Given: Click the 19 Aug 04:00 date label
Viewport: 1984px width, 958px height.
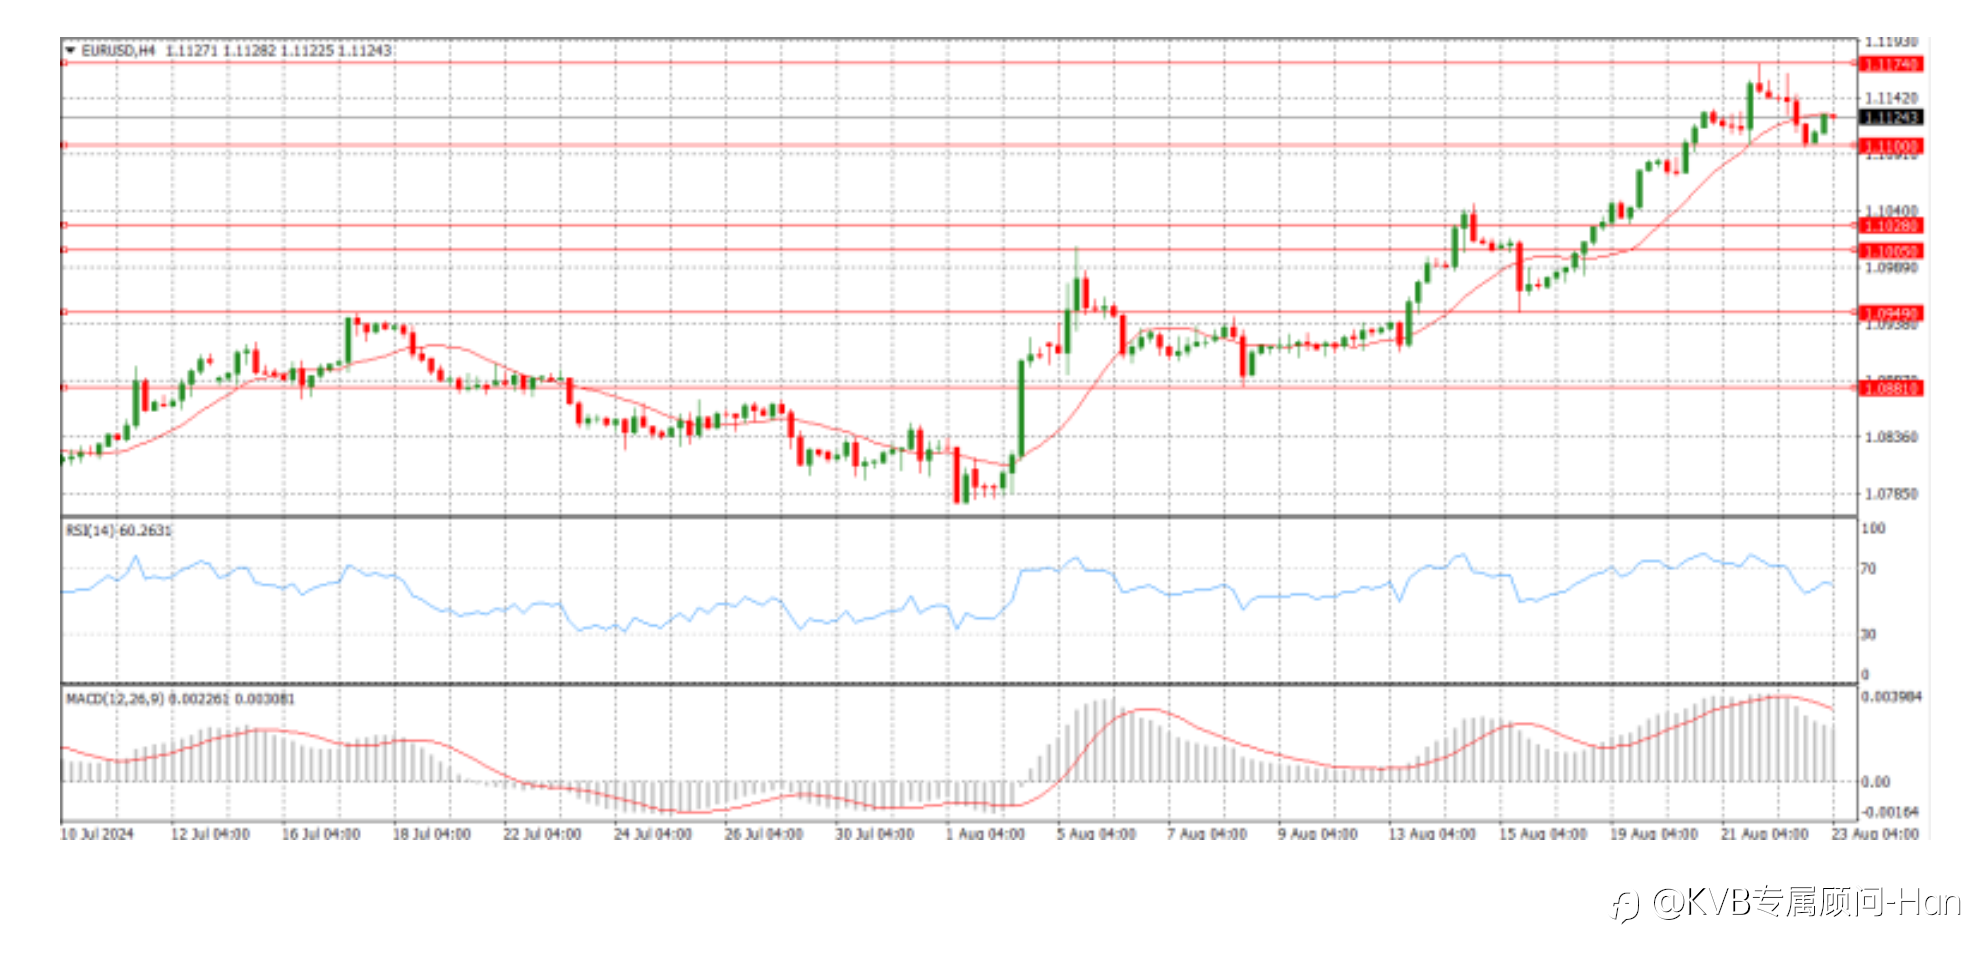Looking at the screenshot, I should 1654,834.
